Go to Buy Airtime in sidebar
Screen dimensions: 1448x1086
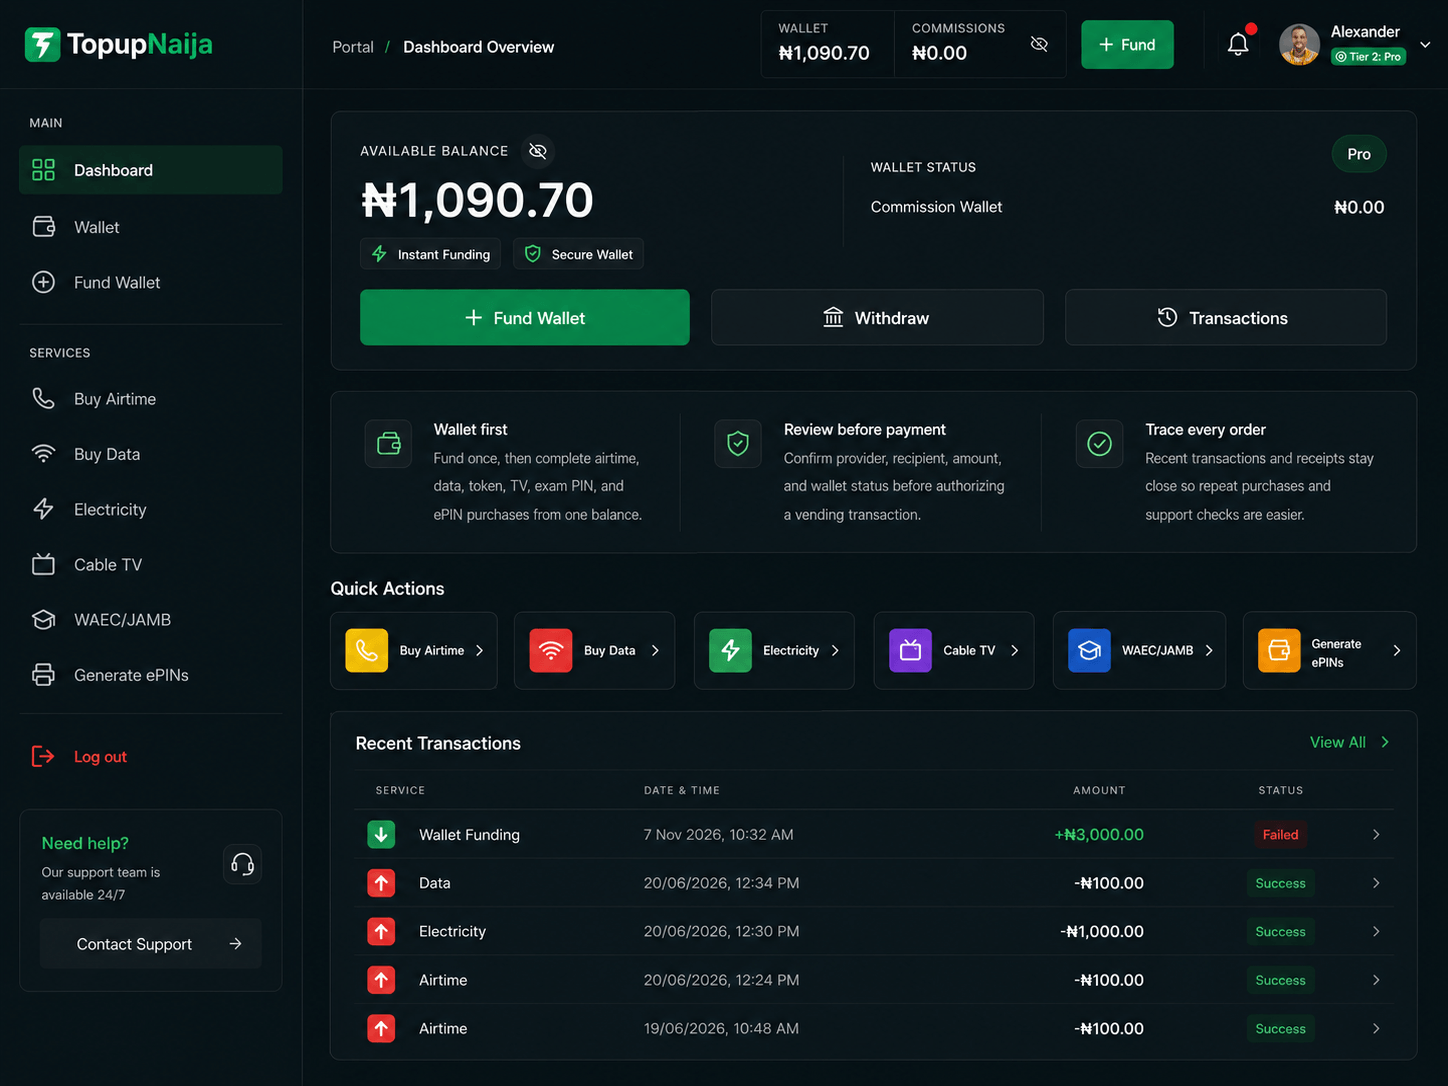(151, 399)
